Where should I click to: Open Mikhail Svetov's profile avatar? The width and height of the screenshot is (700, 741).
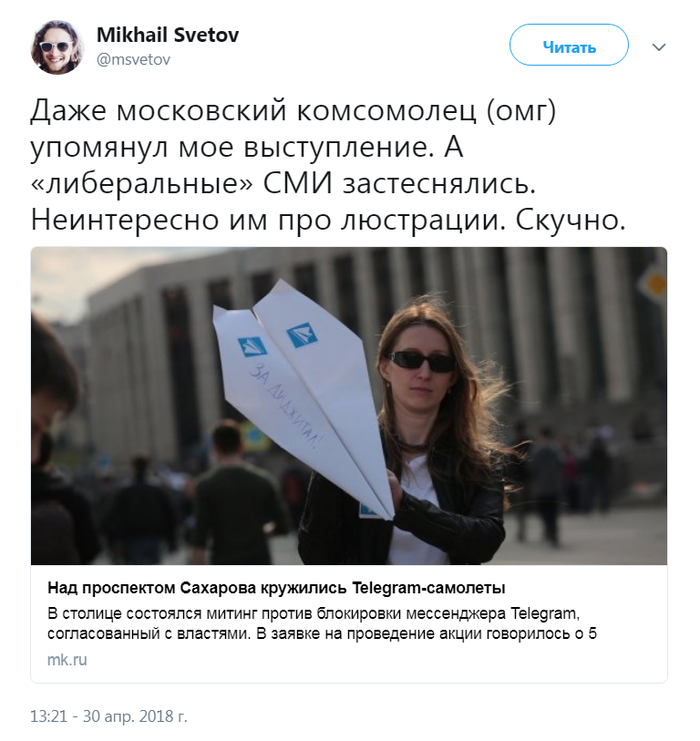tap(57, 47)
